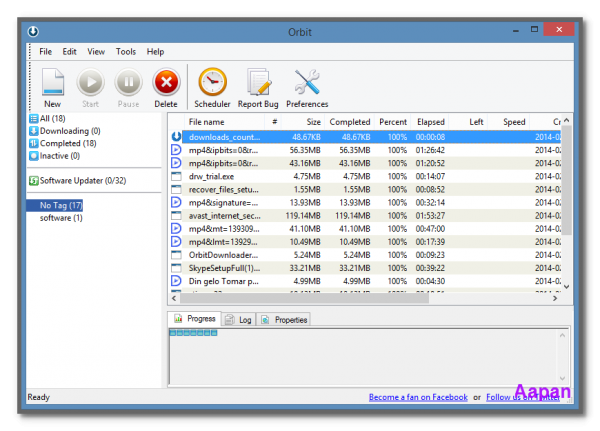Click the Follow us on Twitter link
Viewport: 600px width, 431px height.
click(523, 397)
